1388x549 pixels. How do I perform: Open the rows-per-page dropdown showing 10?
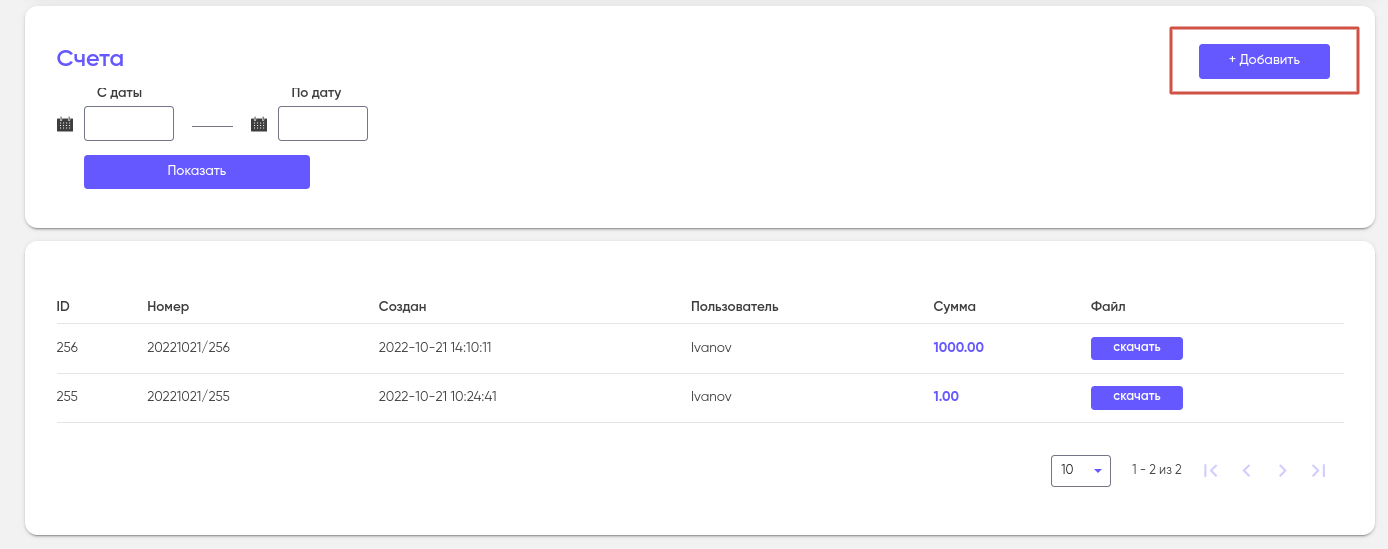1080,470
